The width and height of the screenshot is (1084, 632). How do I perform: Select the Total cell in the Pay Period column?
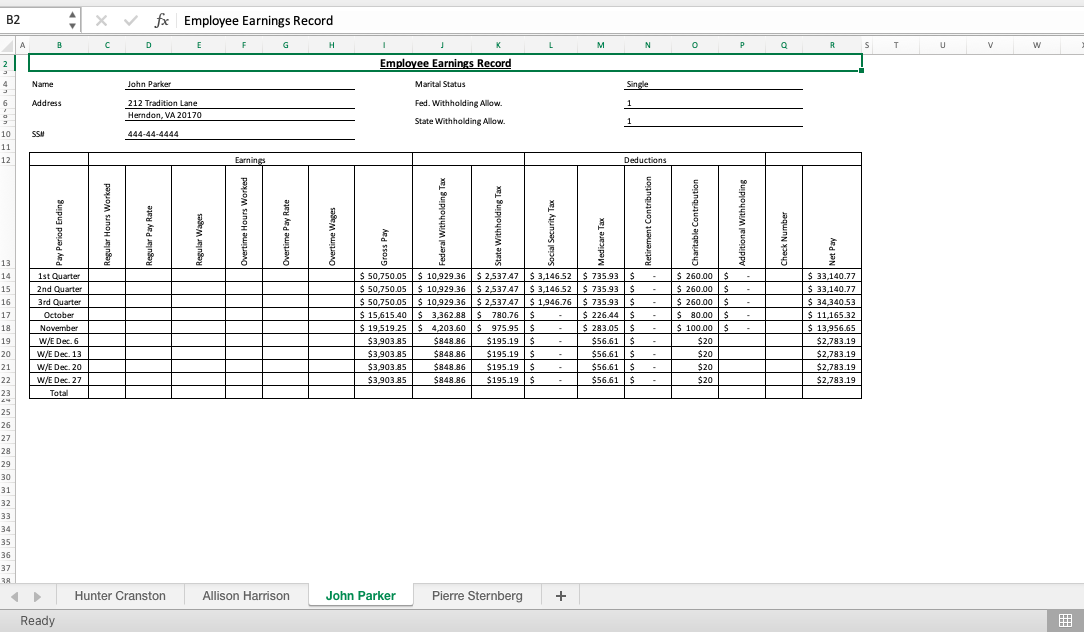point(59,393)
